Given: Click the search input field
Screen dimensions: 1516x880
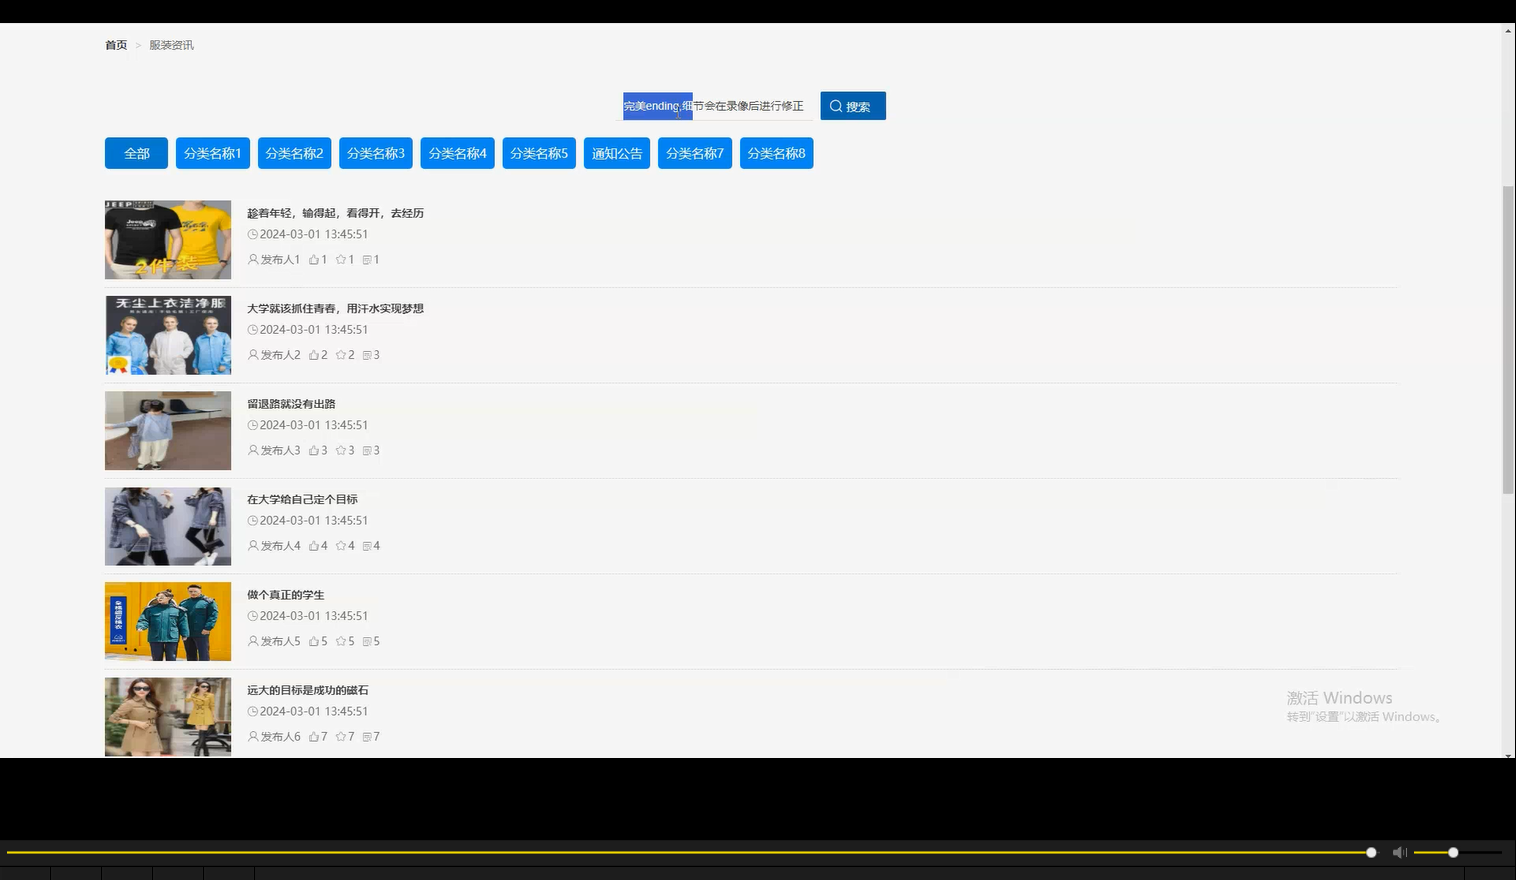Looking at the screenshot, I should (x=718, y=106).
